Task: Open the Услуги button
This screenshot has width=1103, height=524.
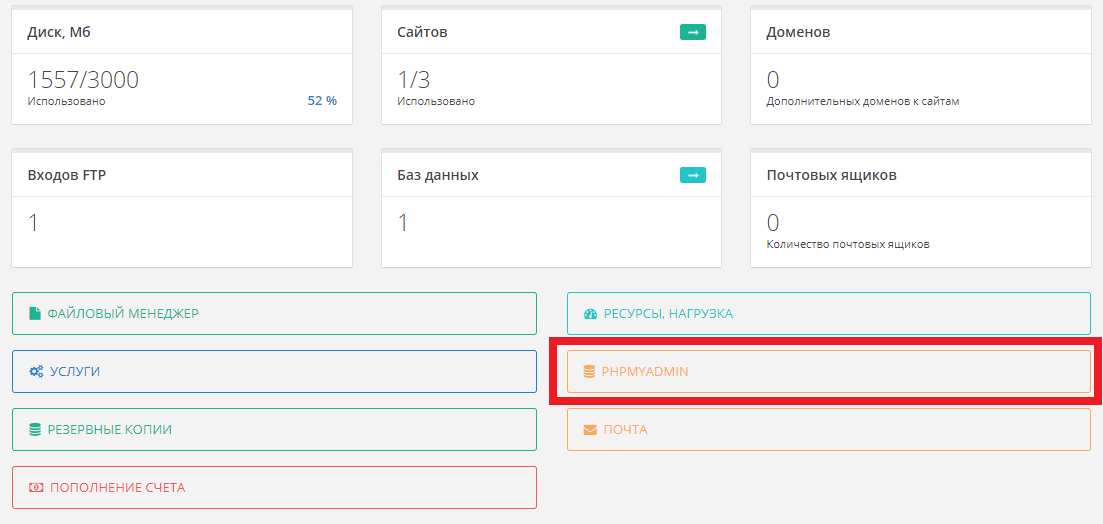Action: (x=274, y=371)
